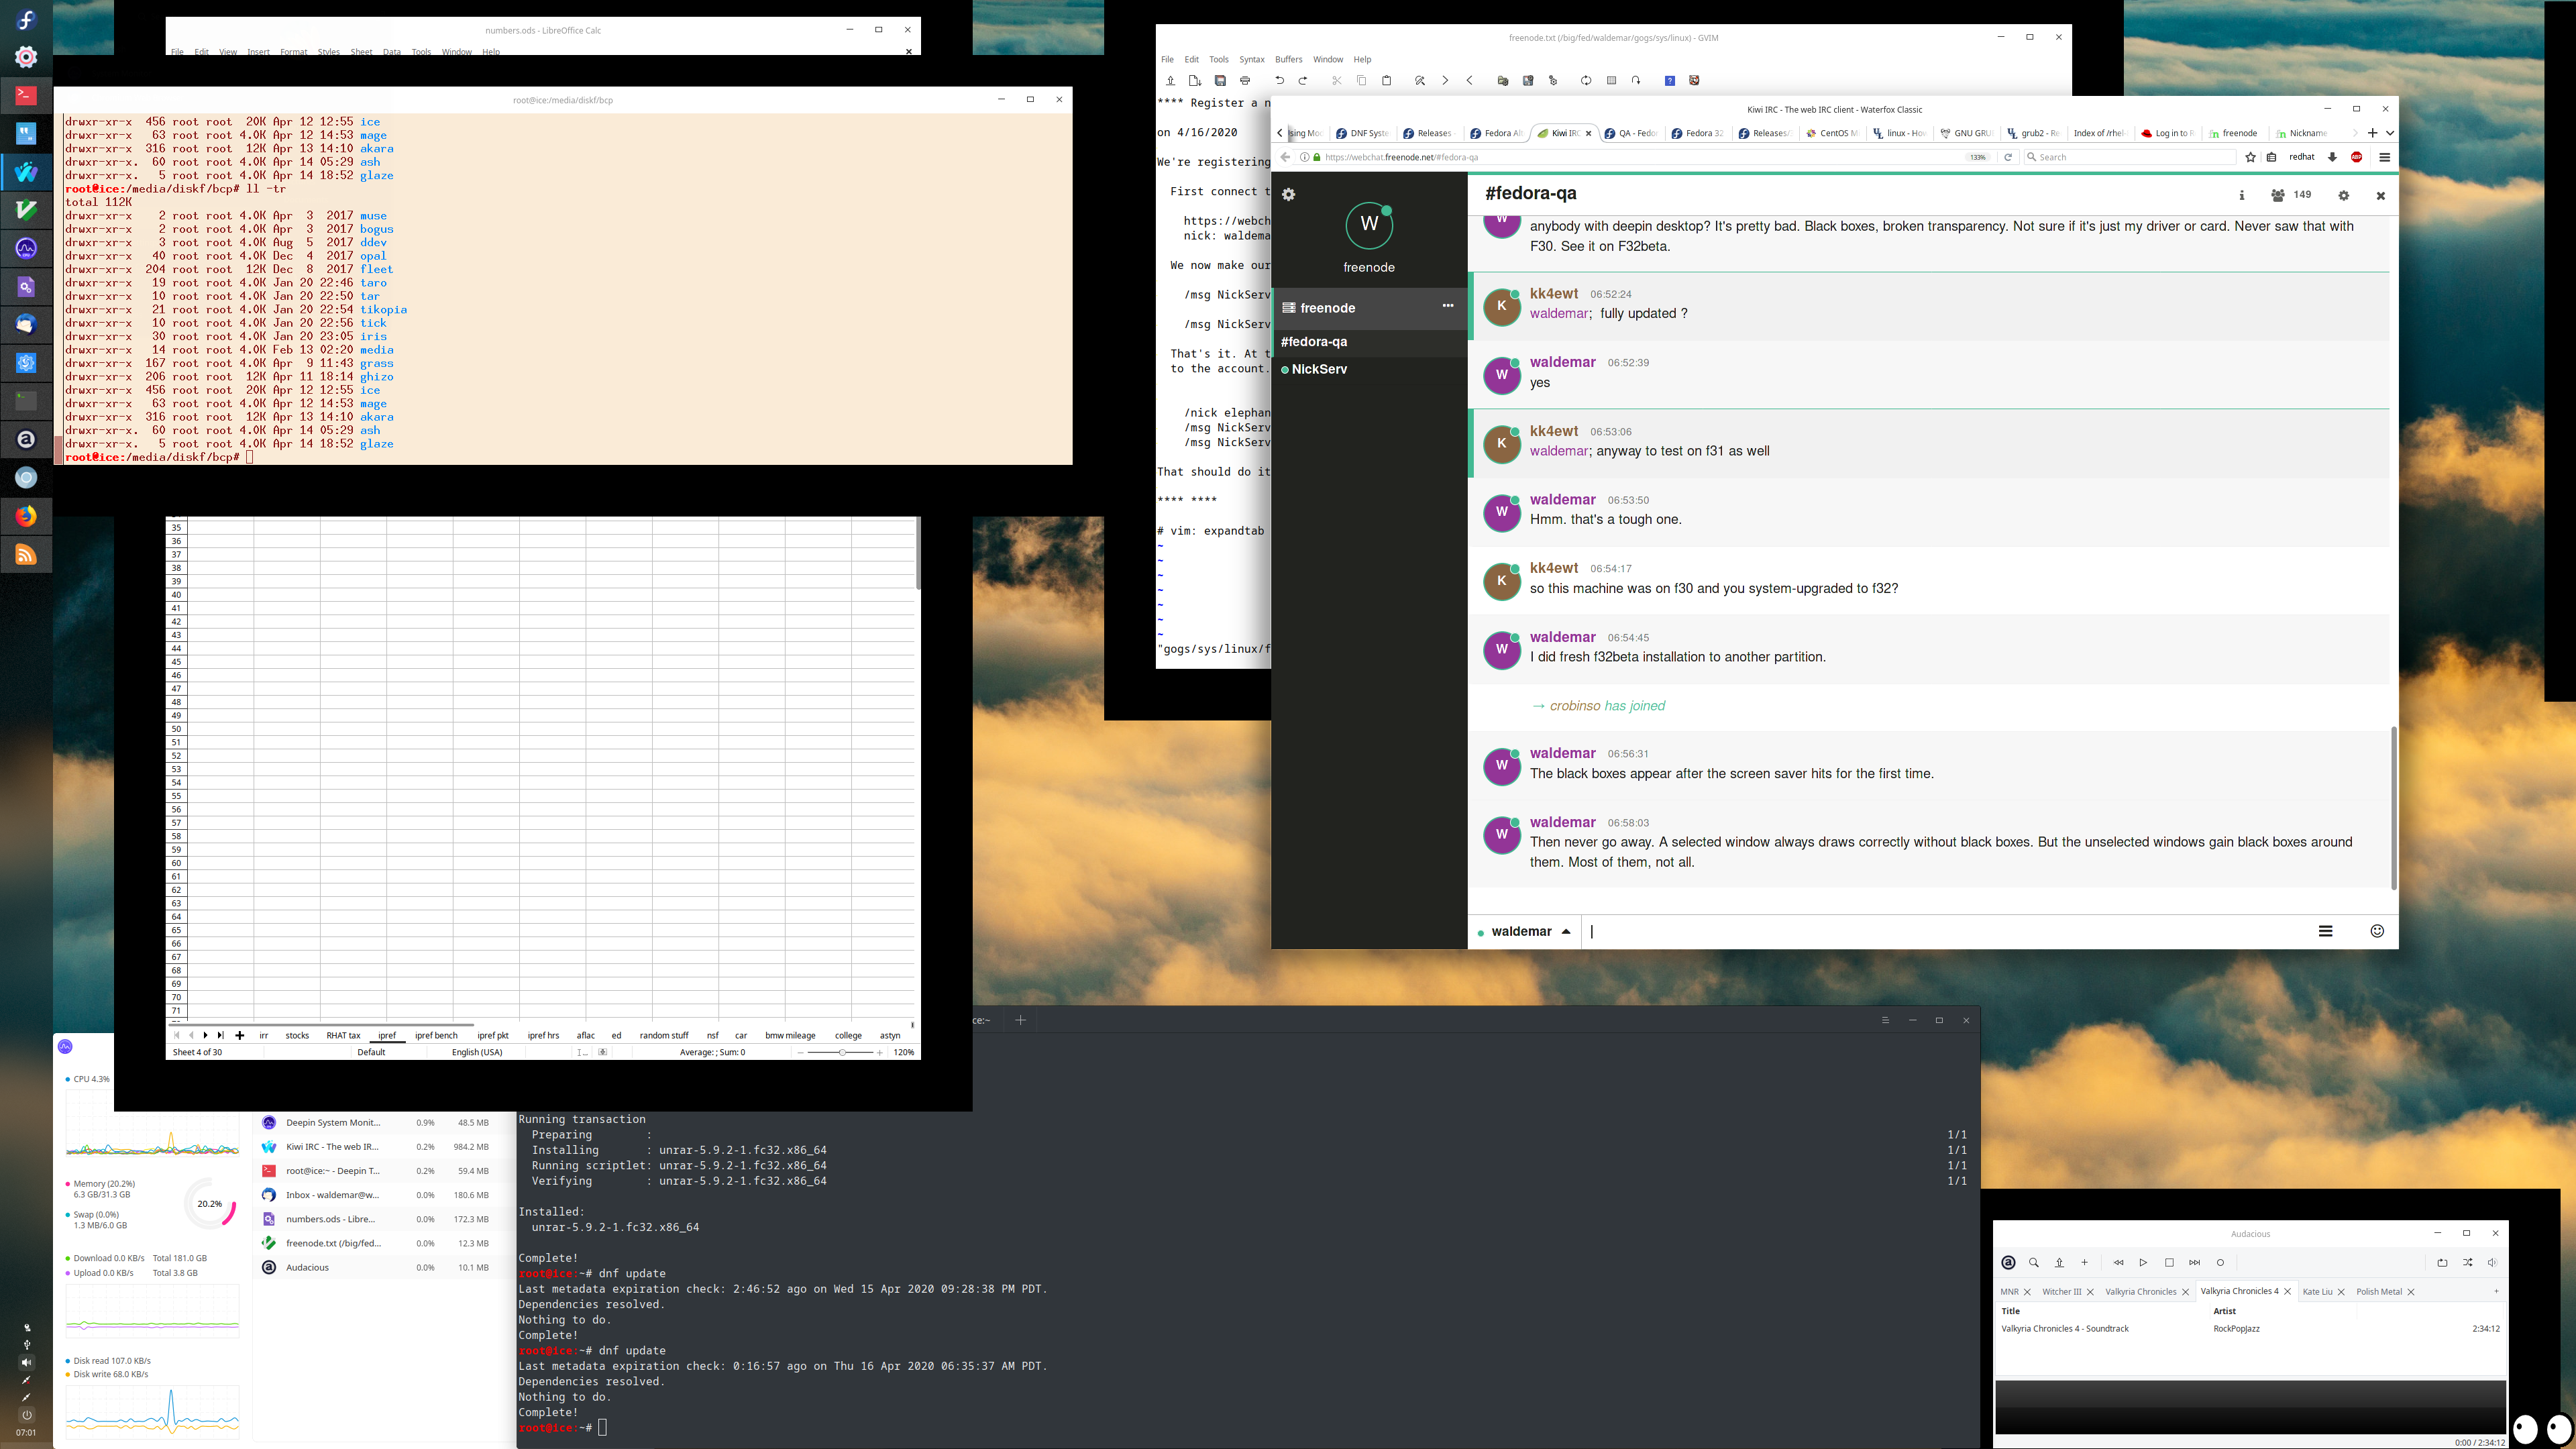Click Adblock Plus toolbar icon
Image resolution: width=2576 pixels, height=1449 pixels.
2357,157
